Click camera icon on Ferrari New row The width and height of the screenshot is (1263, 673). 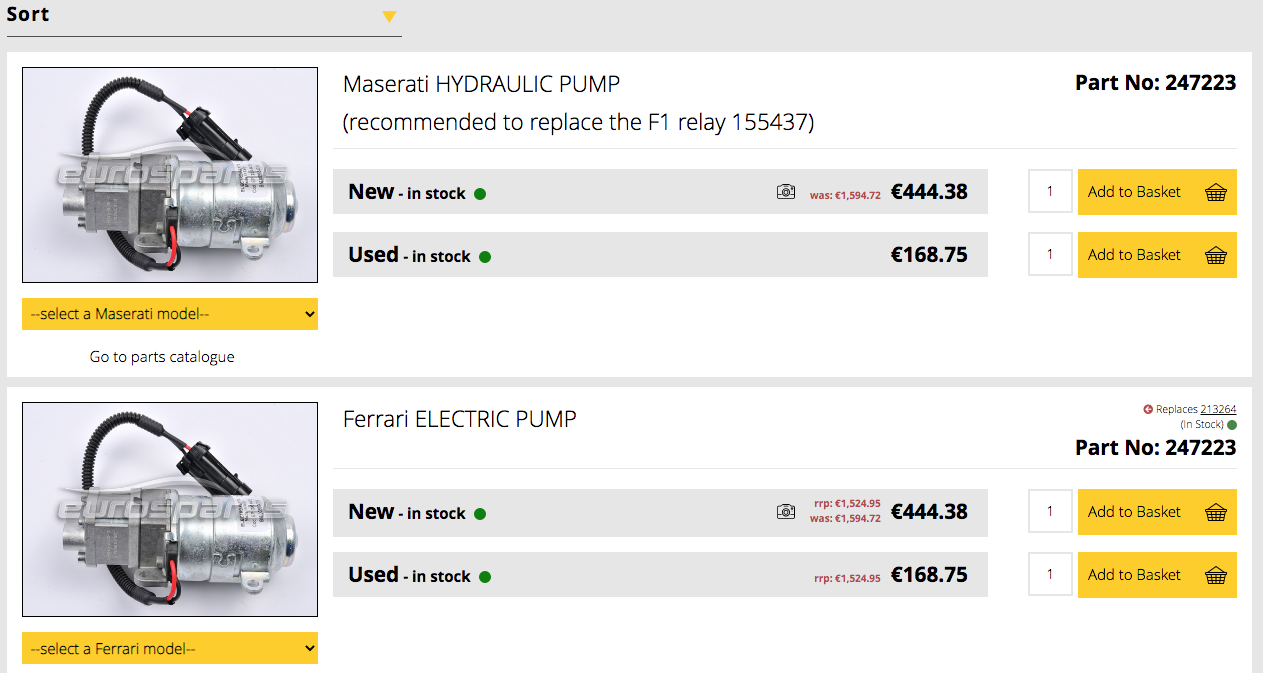pyautogui.click(x=786, y=512)
